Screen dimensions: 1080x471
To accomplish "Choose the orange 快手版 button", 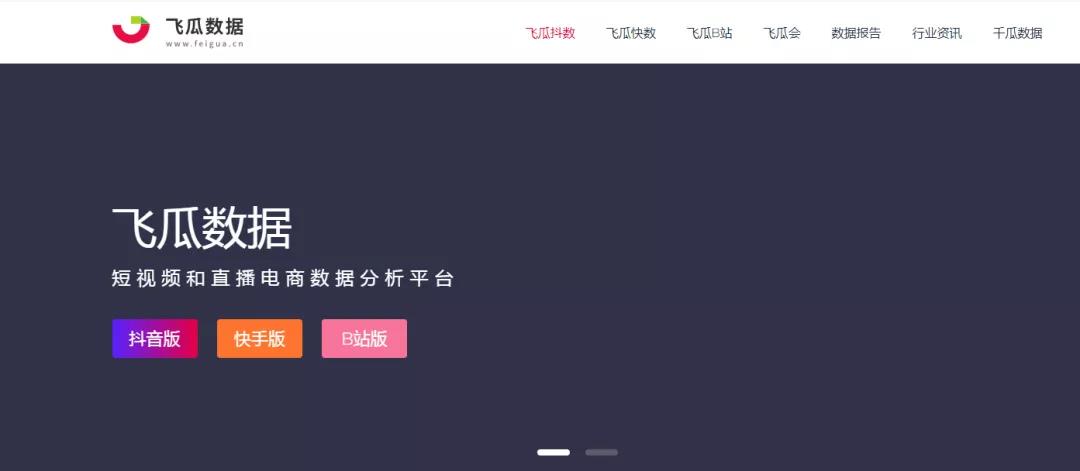I will tap(260, 338).
